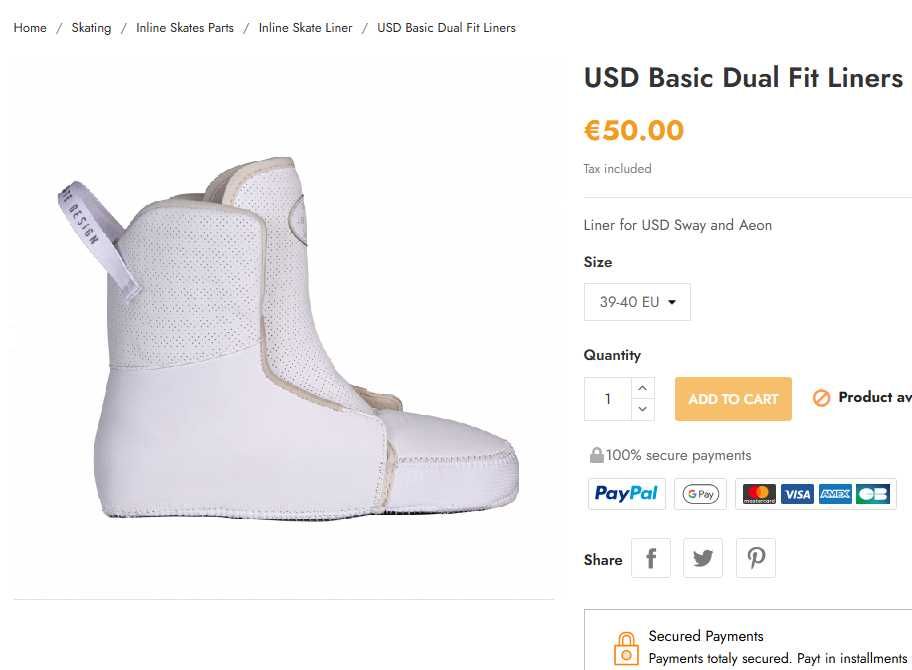Viewport: 912px width, 670px height.
Task: Click the quantity input field
Action: click(608, 399)
